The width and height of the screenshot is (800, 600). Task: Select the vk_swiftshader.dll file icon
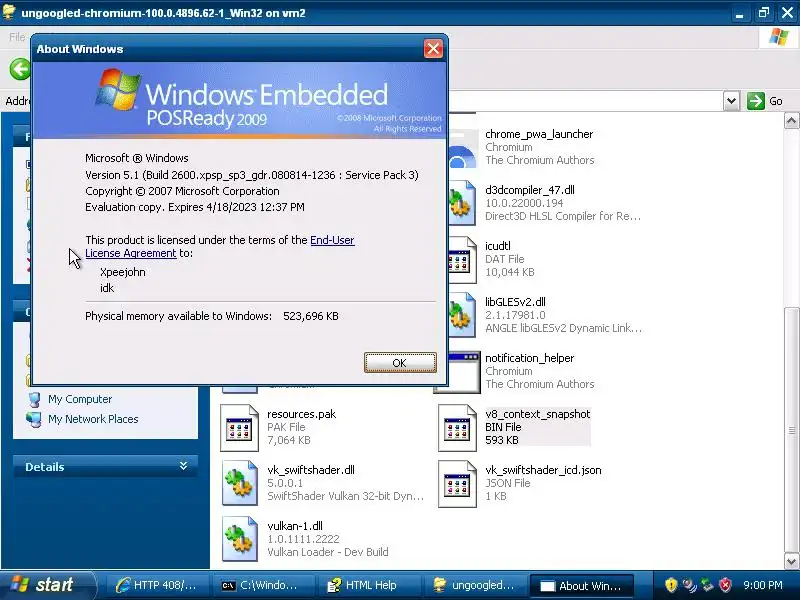click(x=239, y=483)
